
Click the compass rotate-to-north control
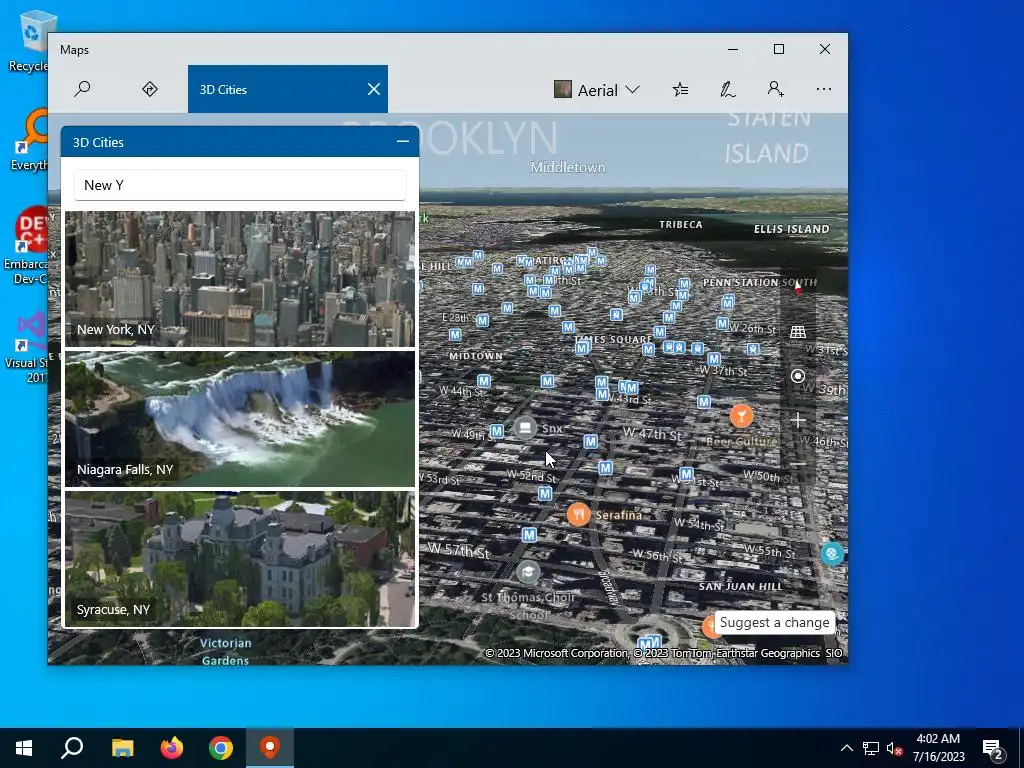tap(797, 288)
